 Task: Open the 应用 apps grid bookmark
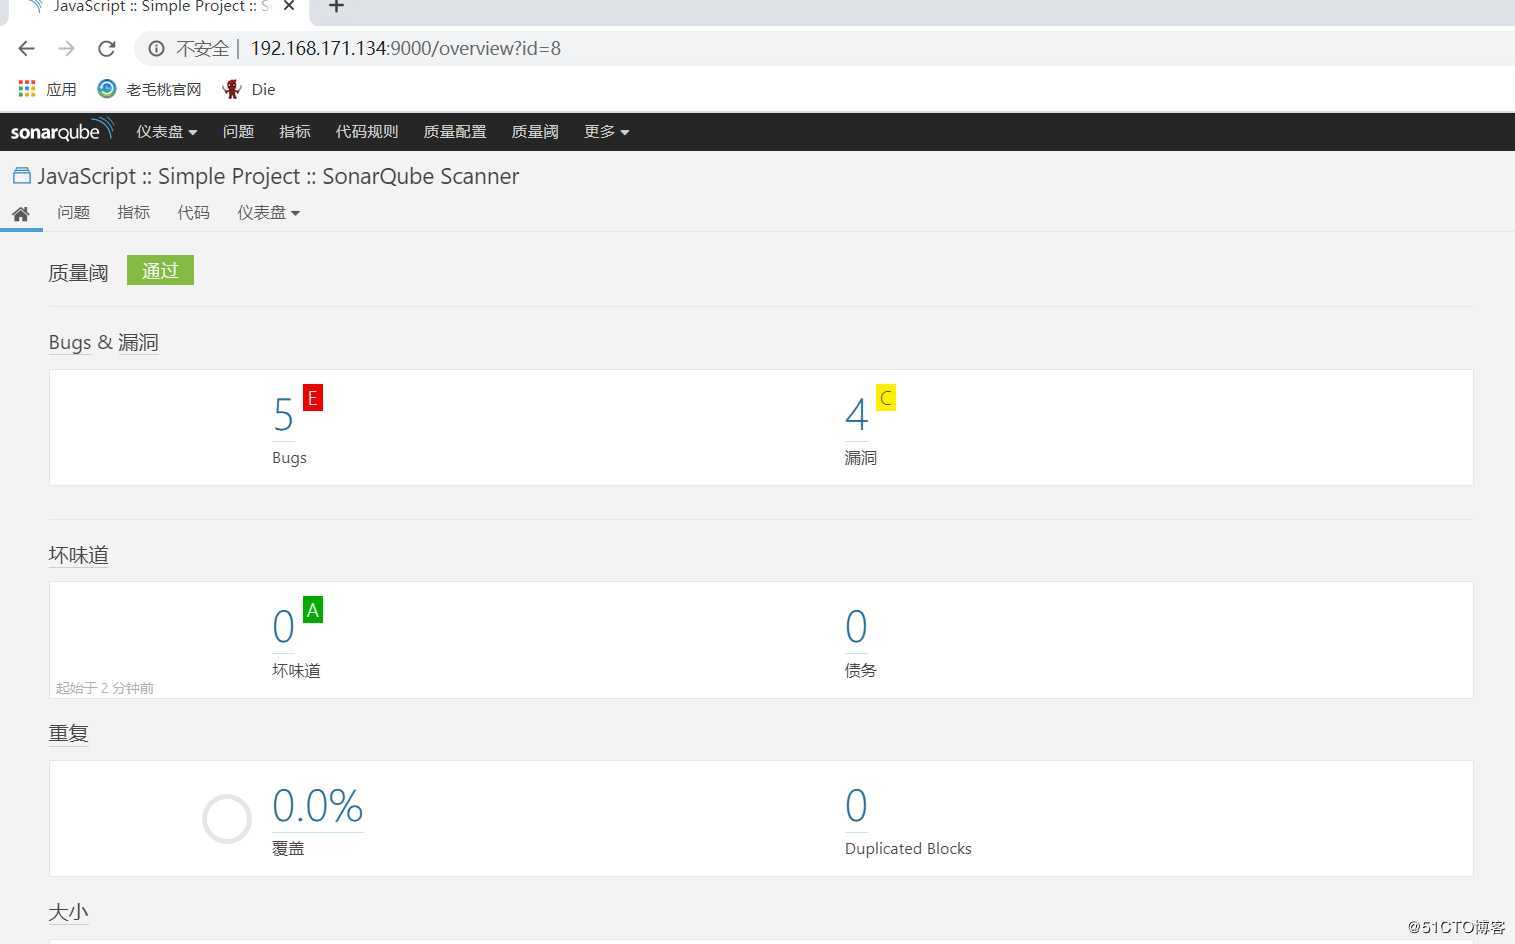click(x=47, y=89)
